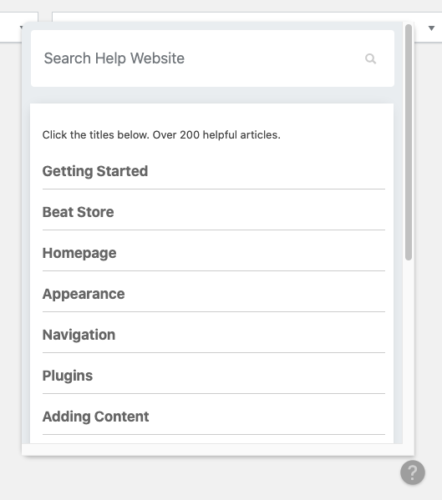442x500 pixels.
Task: Click the gray band under the search box
Action: [x=212, y=95]
